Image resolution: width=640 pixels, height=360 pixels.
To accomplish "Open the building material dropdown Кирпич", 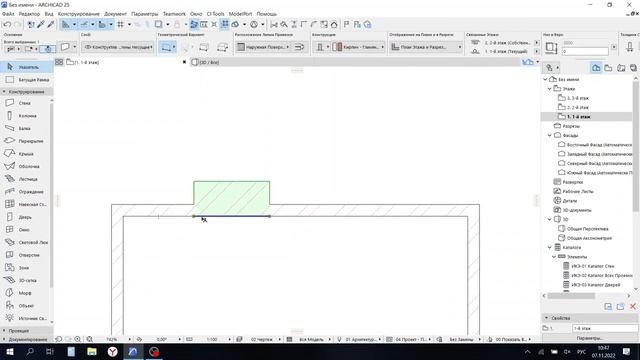I will [359, 47].
